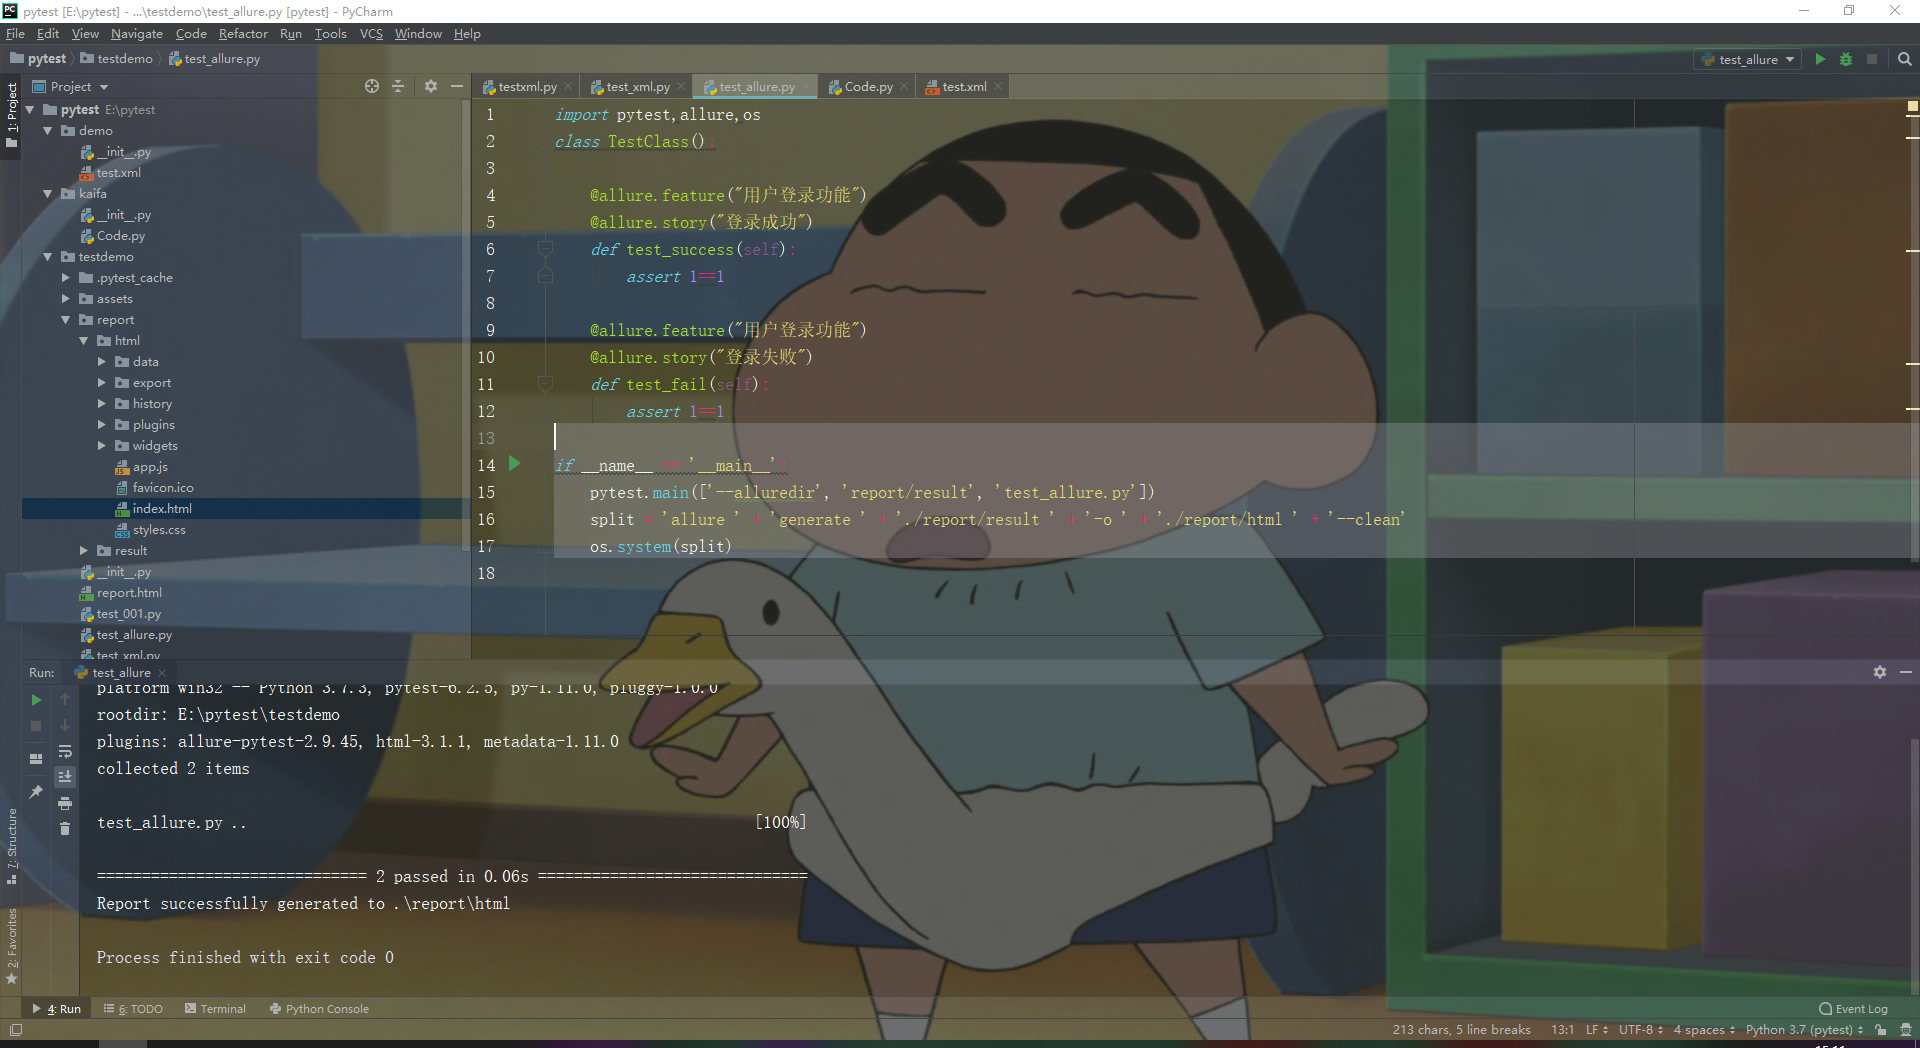Hide Run panel using minus icon
This screenshot has width=1920, height=1048.
tap(1906, 672)
